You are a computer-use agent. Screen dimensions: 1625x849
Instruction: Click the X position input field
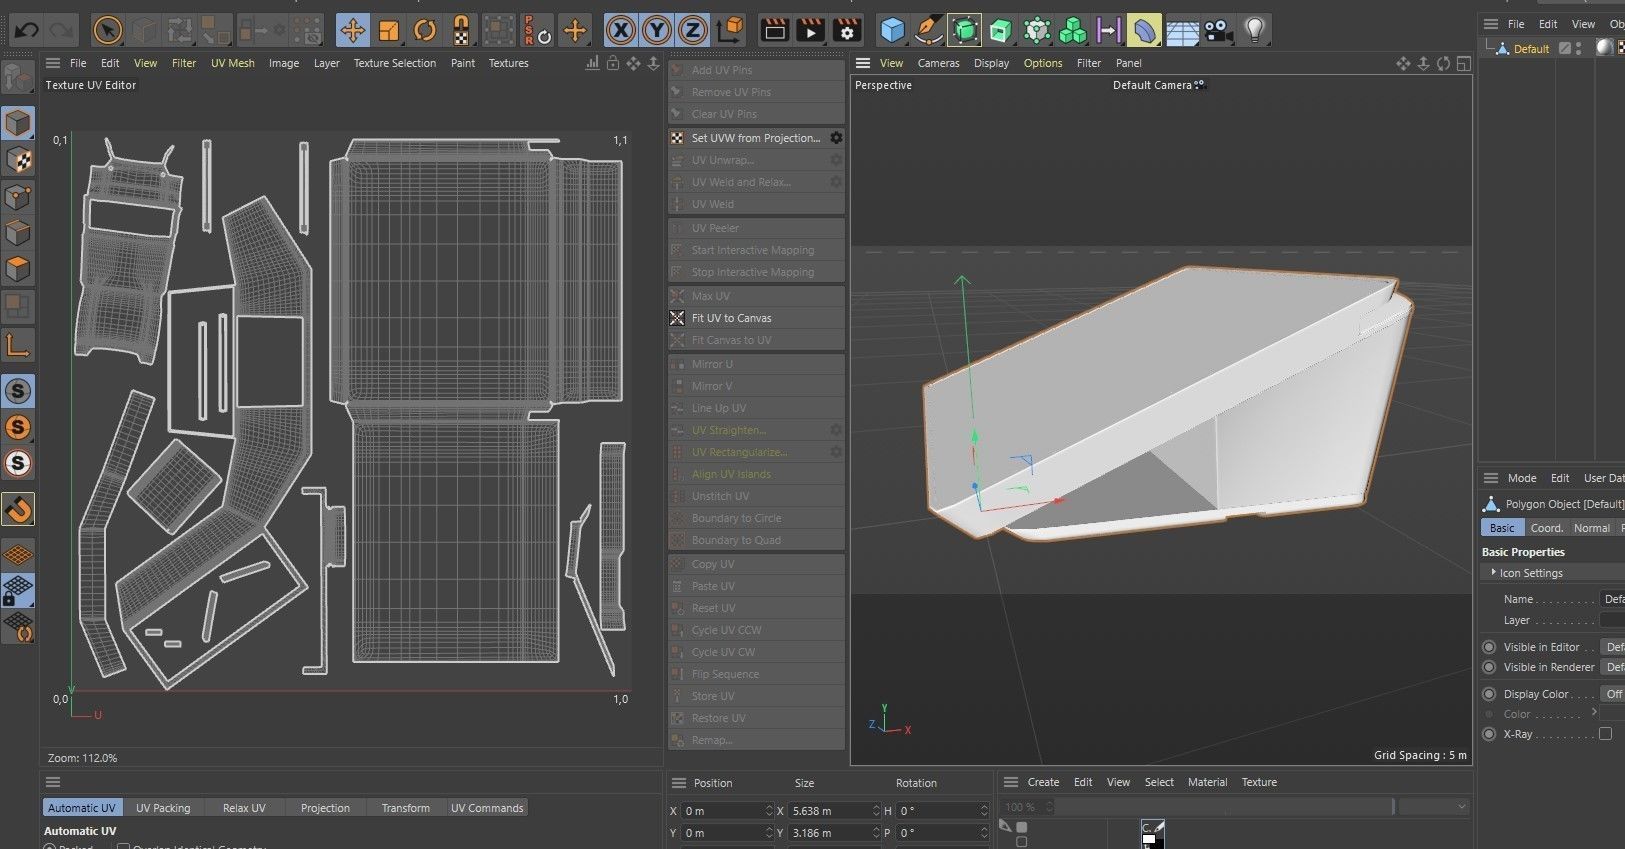[728, 811]
